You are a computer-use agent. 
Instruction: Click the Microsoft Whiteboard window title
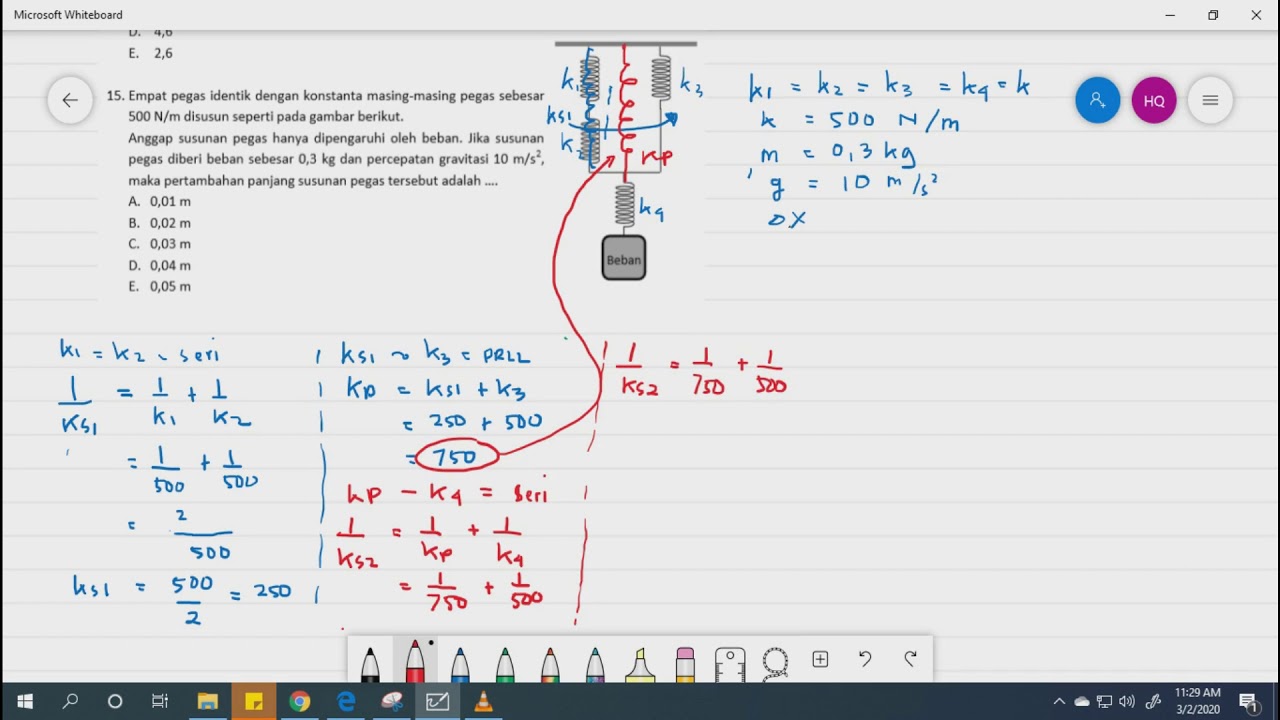click(x=68, y=15)
